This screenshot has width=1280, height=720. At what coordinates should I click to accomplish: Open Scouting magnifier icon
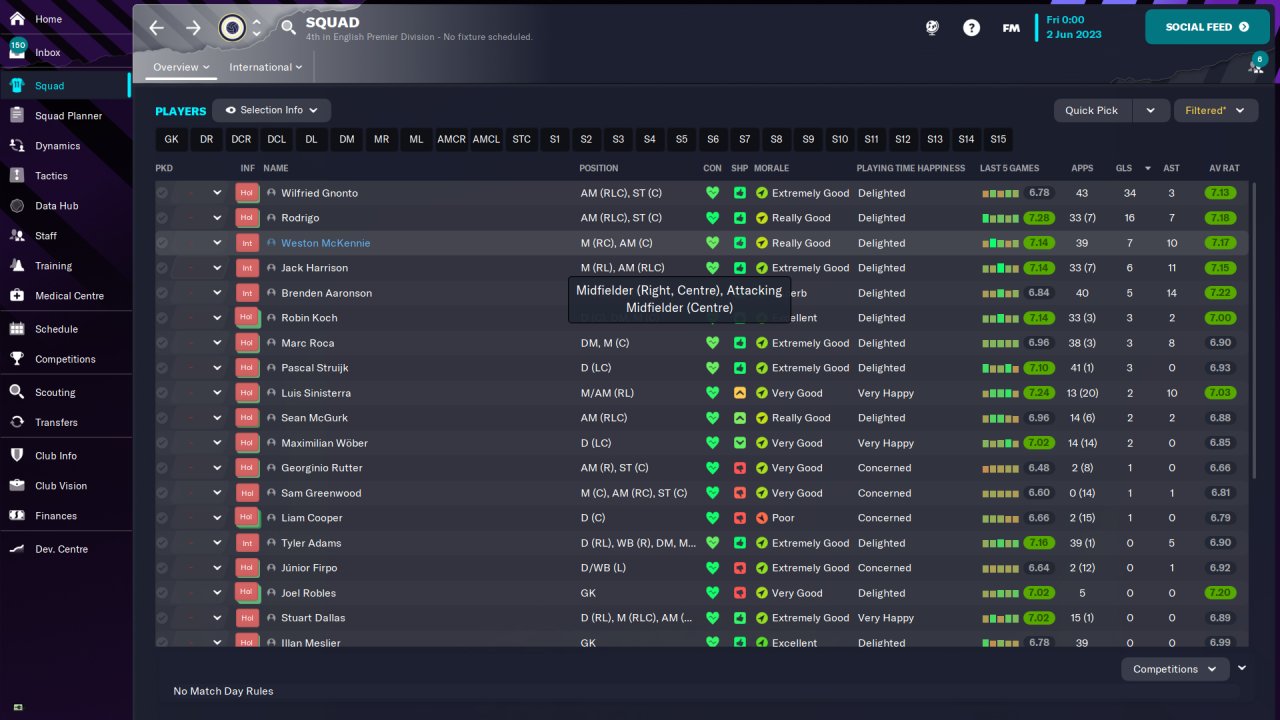(17, 392)
